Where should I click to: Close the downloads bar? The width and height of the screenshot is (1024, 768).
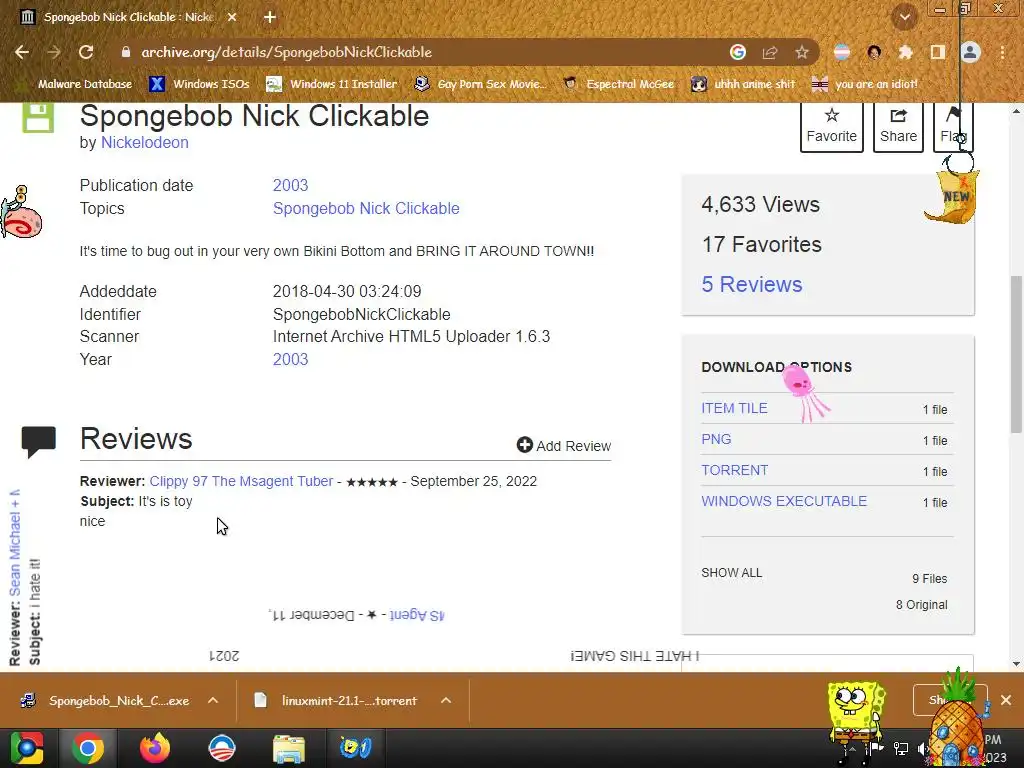[1006, 700]
